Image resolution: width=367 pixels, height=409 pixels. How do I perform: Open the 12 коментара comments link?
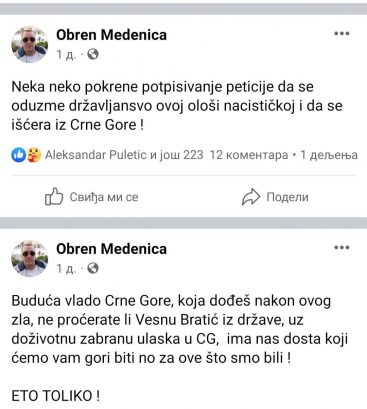(x=249, y=155)
